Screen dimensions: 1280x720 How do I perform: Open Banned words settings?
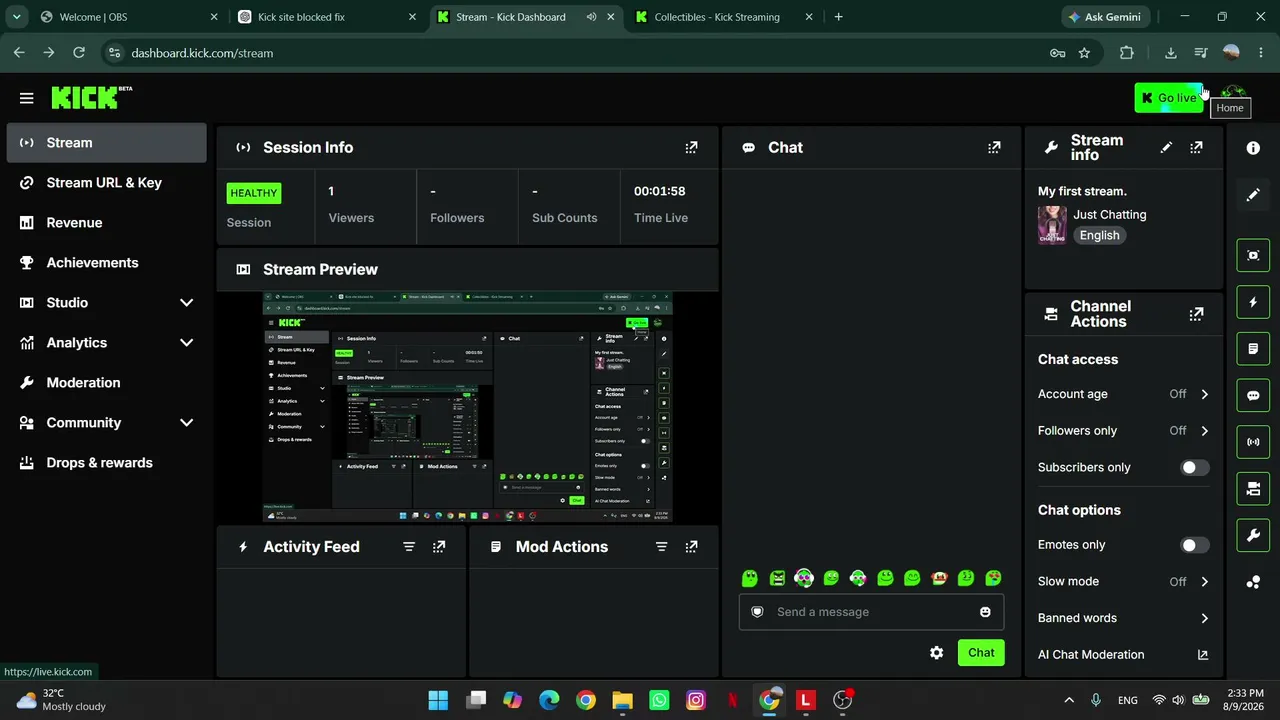click(1123, 618)
